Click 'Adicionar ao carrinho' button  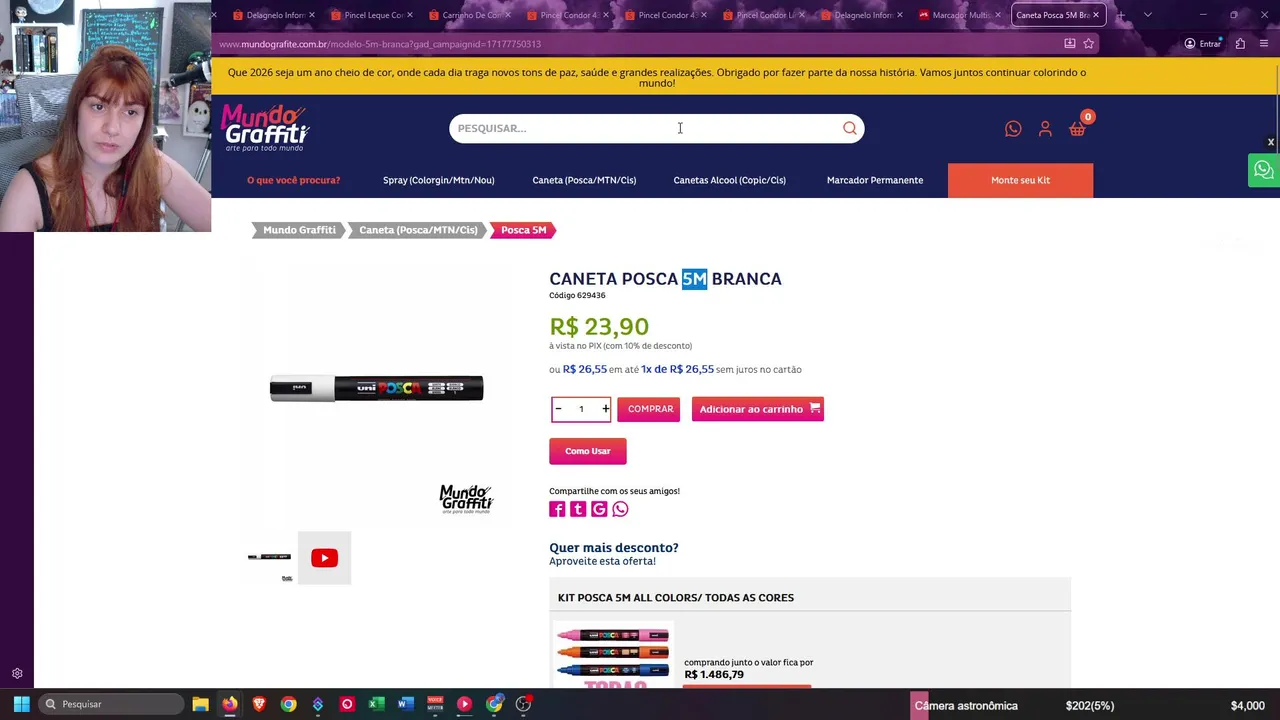tap(758, 409)
